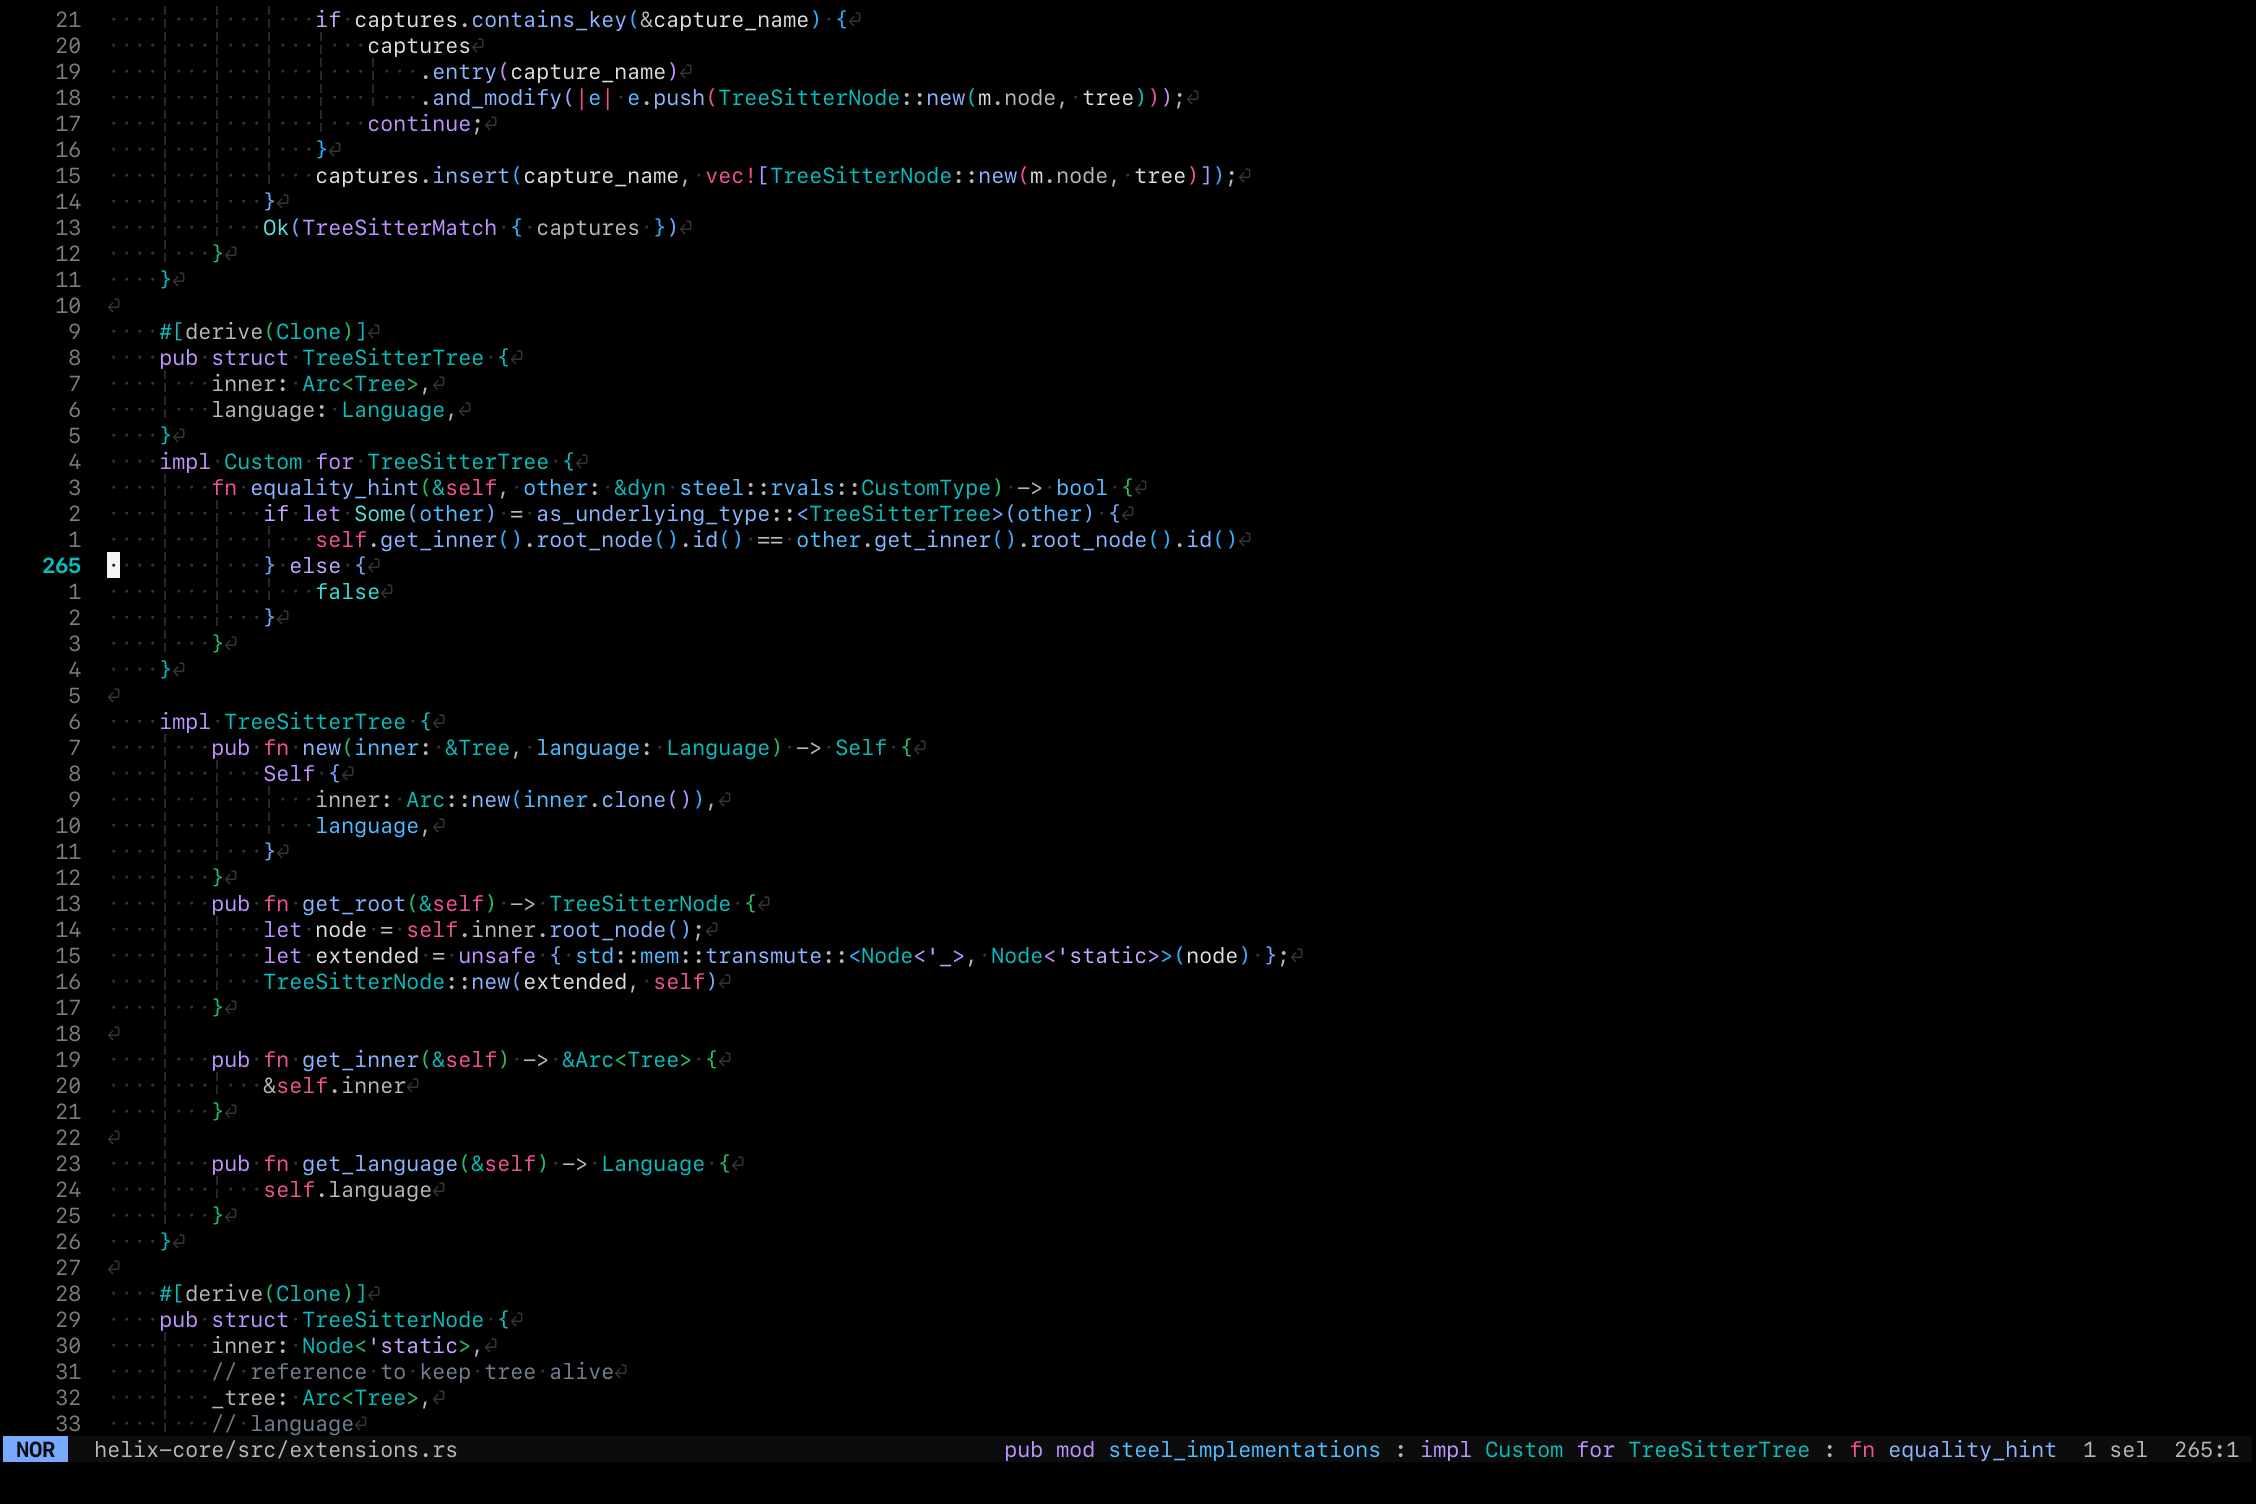
Task: Click 'fn equality_hint' breadcrumb in statusline
Action: 1953,1449
